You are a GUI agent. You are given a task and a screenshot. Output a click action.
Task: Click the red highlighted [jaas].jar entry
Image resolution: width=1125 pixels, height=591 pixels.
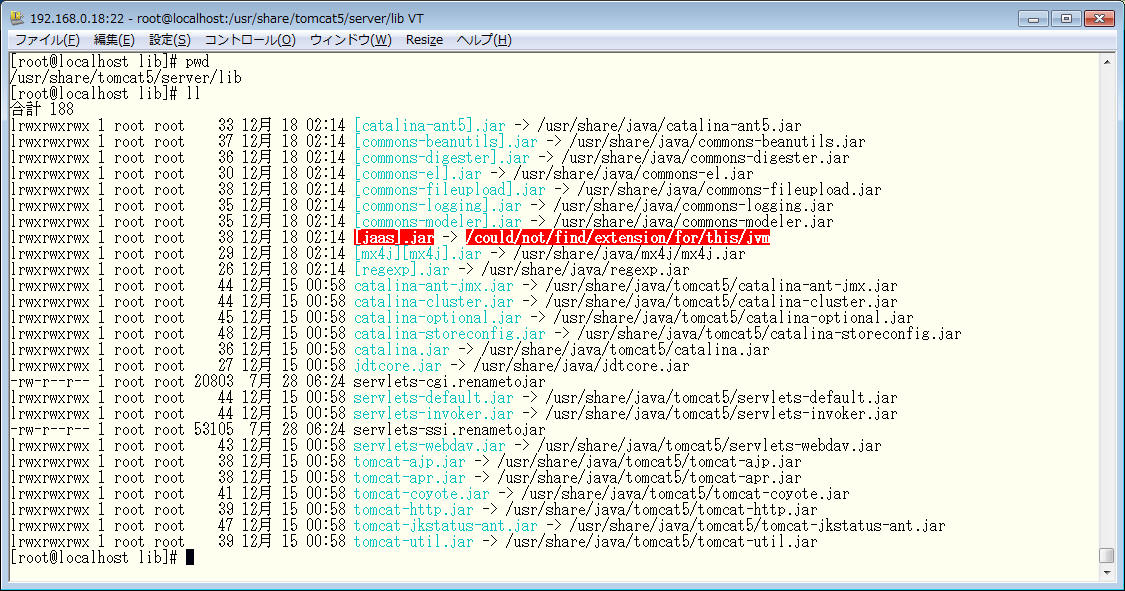point(395,238)
